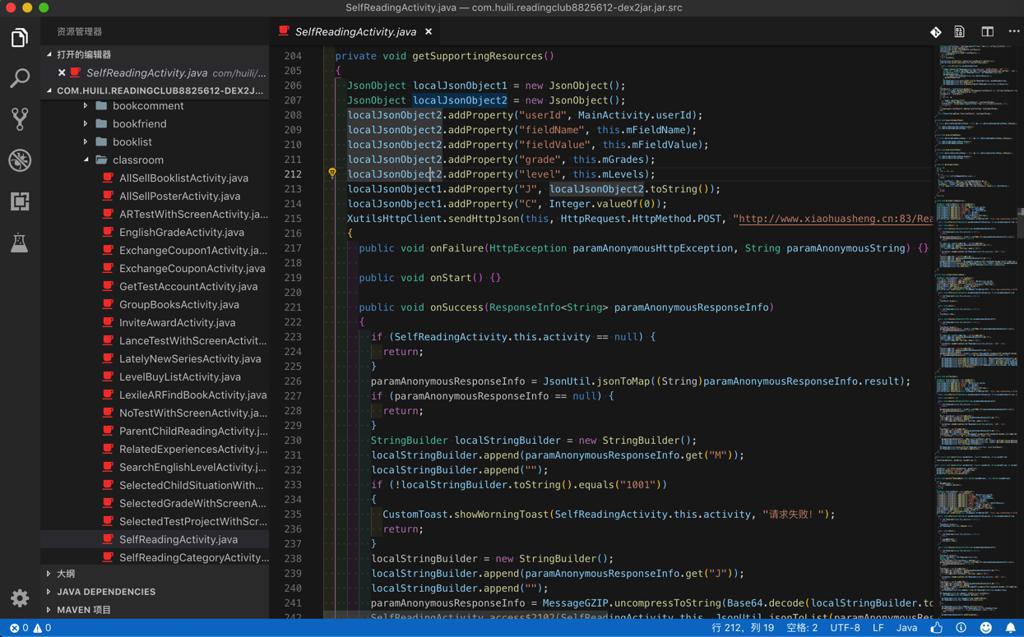Click the code minimap overview
1024x637 pixels.
pyautogui.click(x=976, y=330)
